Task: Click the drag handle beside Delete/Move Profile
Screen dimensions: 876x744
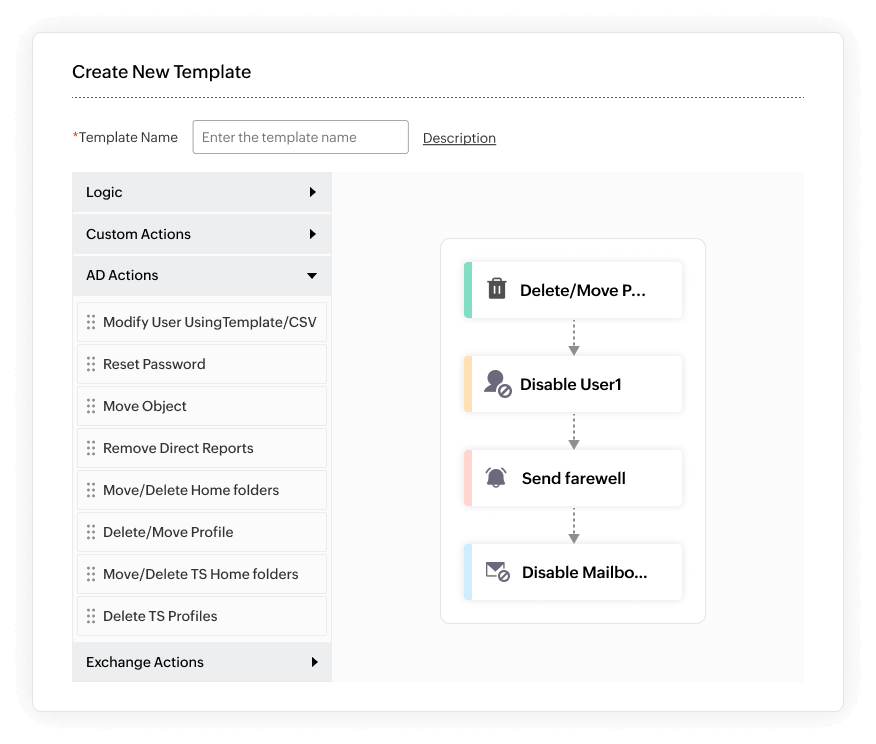Action: click(92, 532)
